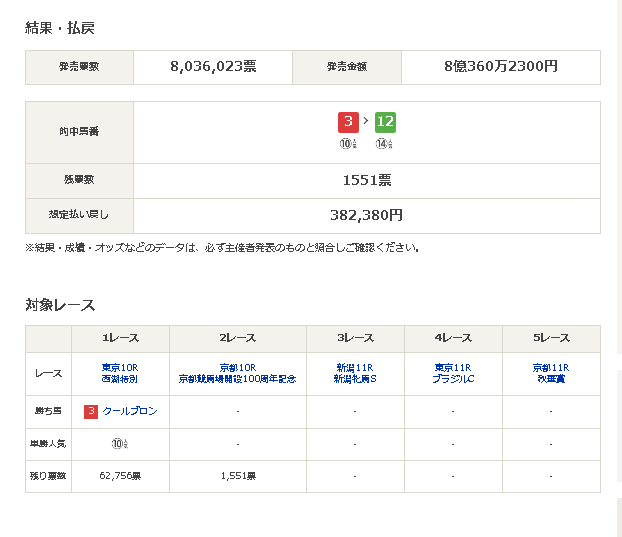Screen dimensions: 622x537
Task: Click the 62,756票 remaining votes cell
Action: click(119, 476)
